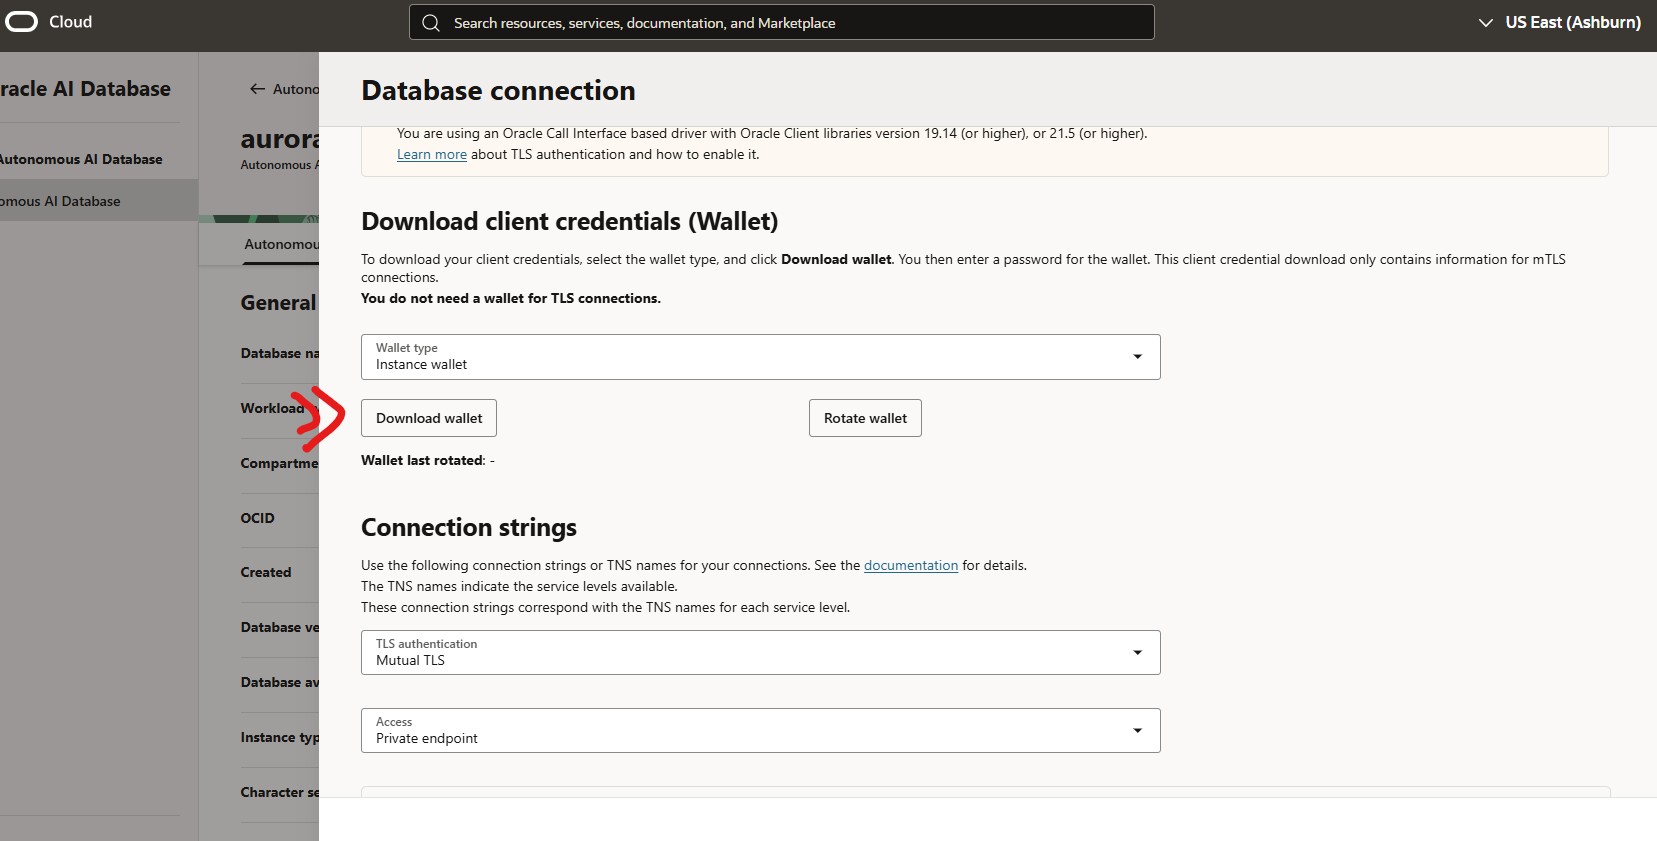This screenshot has width=1657, height=841.
Task: Click the Workload label in background page
Action: tap(272, 408)
